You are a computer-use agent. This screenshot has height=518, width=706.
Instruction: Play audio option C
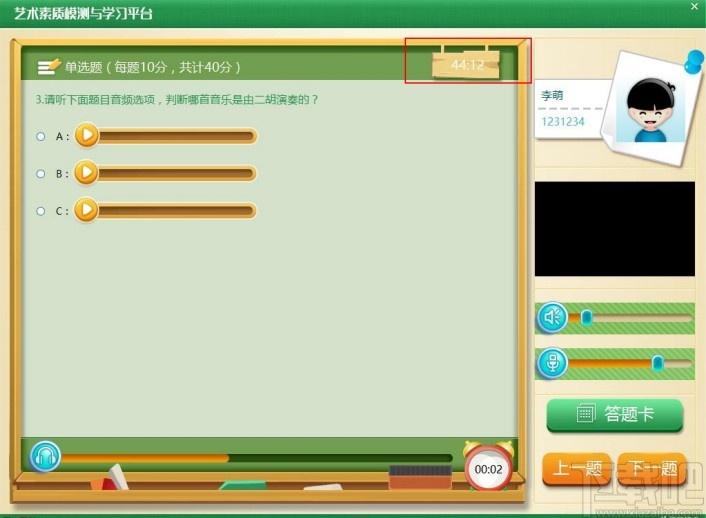pos(86,210)
